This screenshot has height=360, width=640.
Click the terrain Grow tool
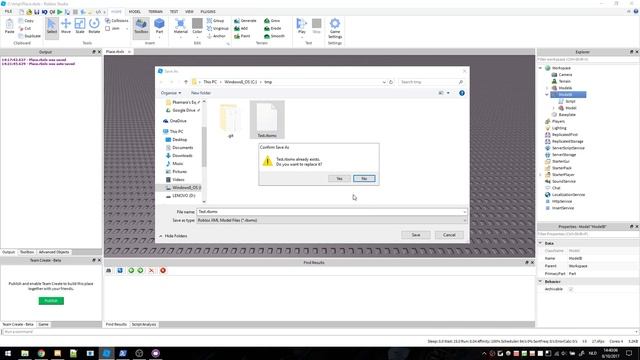tap(272, 20)
